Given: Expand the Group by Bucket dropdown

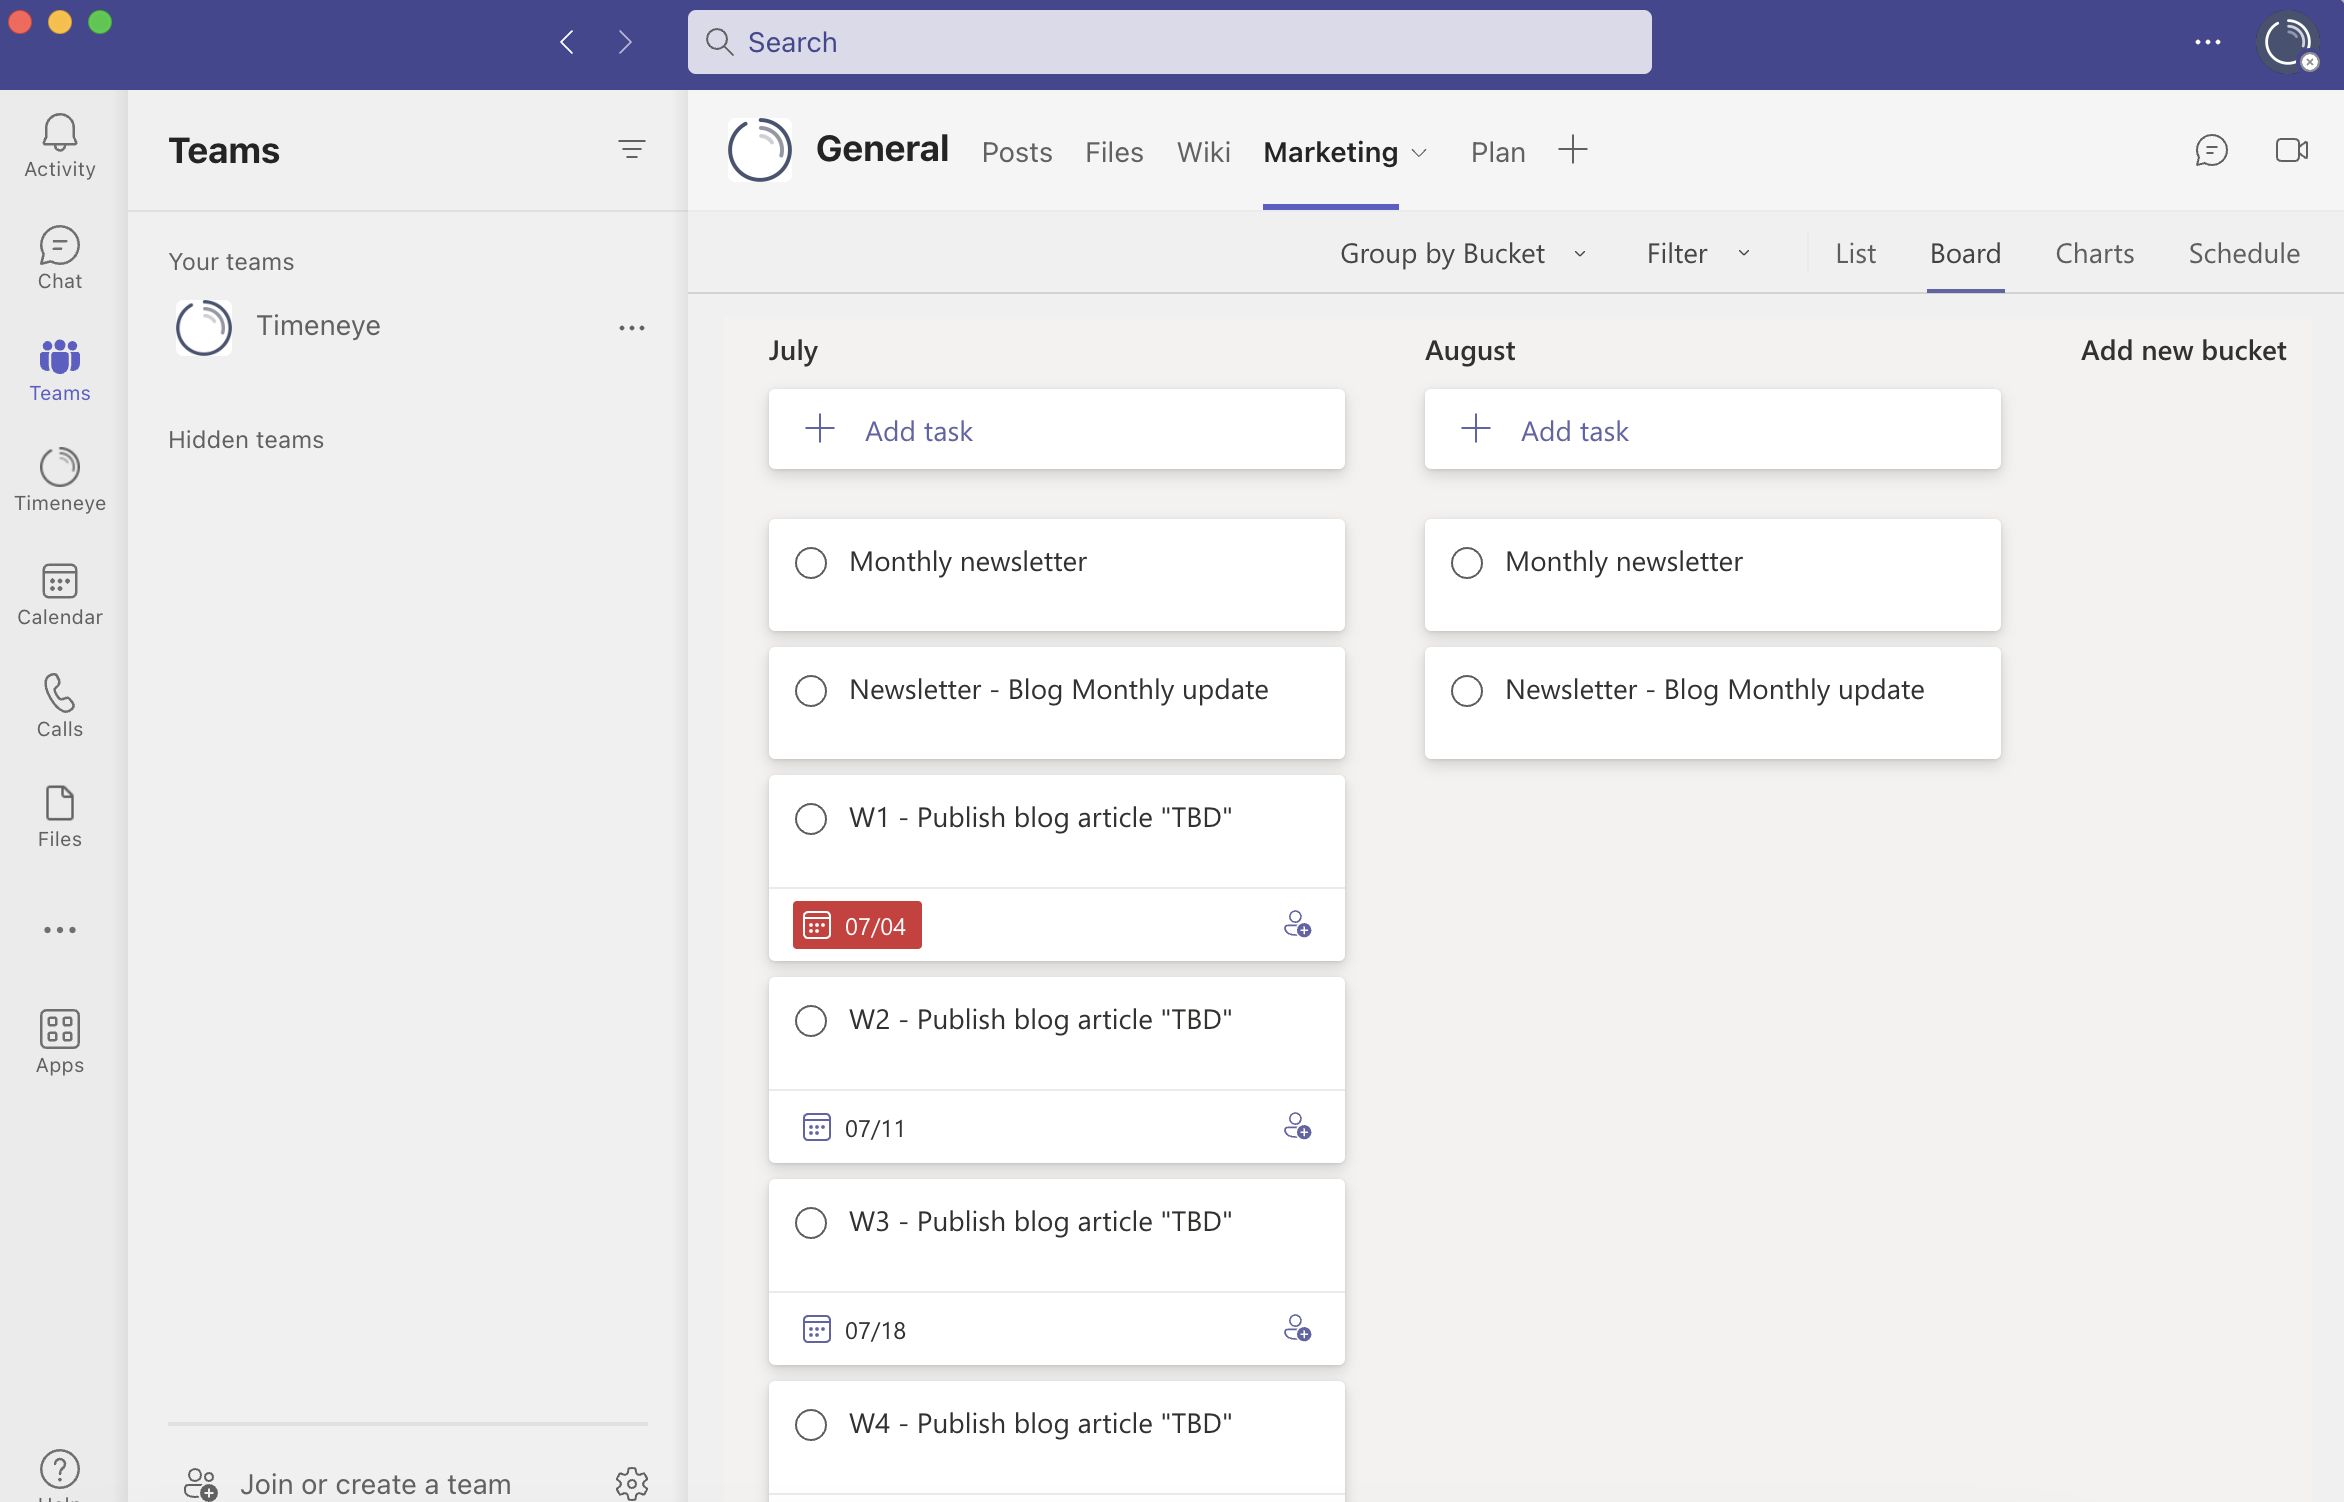Looking at the screenshot, I should point(1463,254).
